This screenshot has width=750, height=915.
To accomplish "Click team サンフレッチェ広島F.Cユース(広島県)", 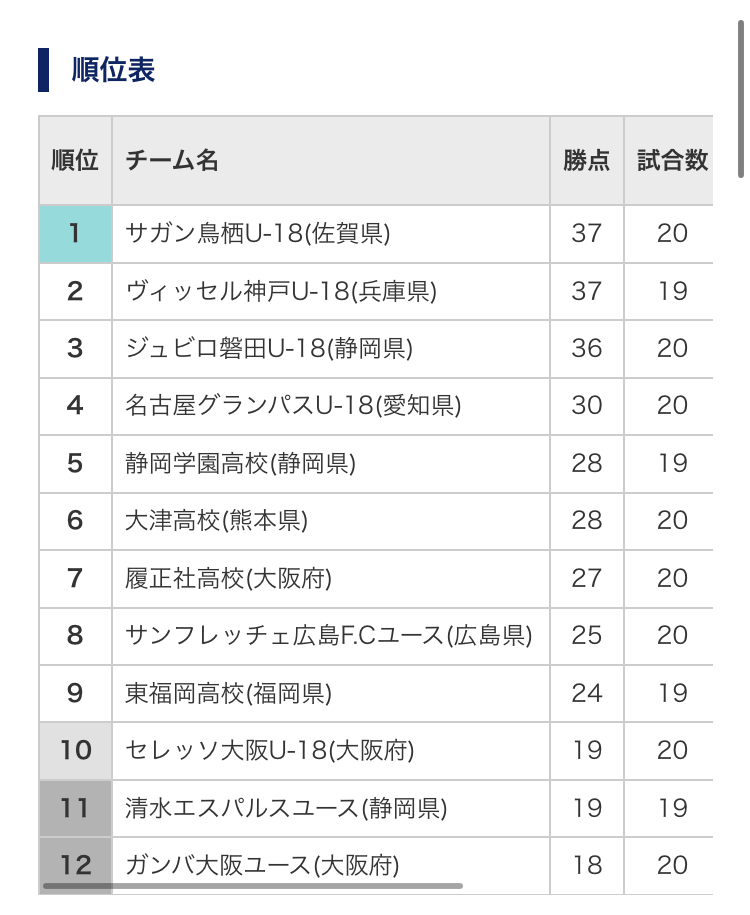I will 329,635.
